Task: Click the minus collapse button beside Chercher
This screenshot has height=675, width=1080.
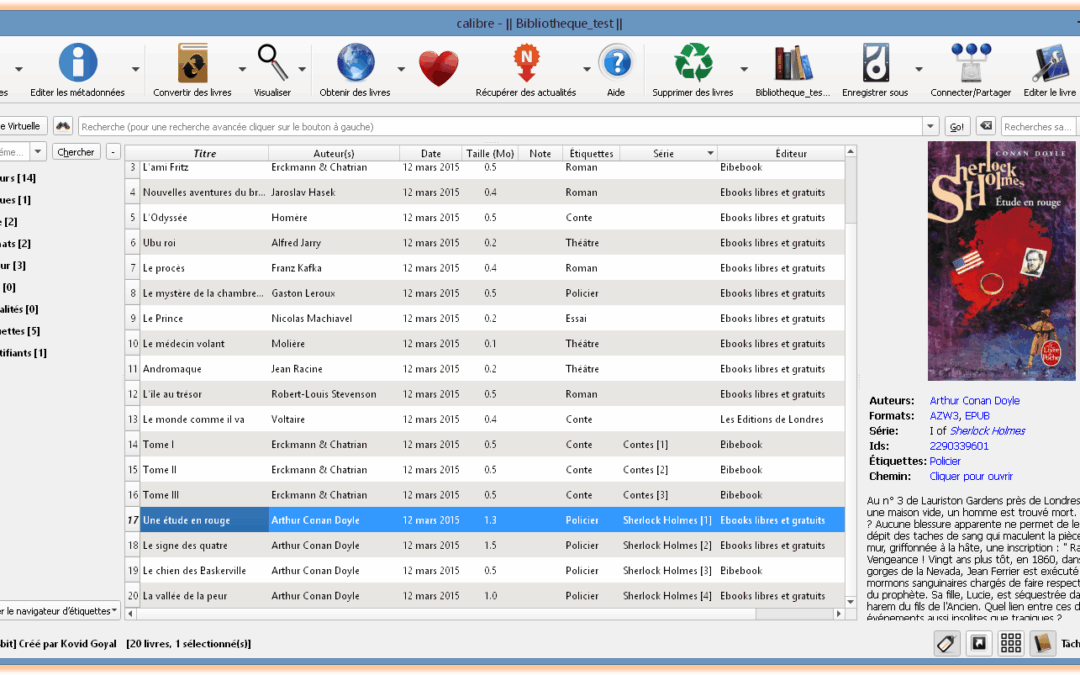Action: (113, 152)
